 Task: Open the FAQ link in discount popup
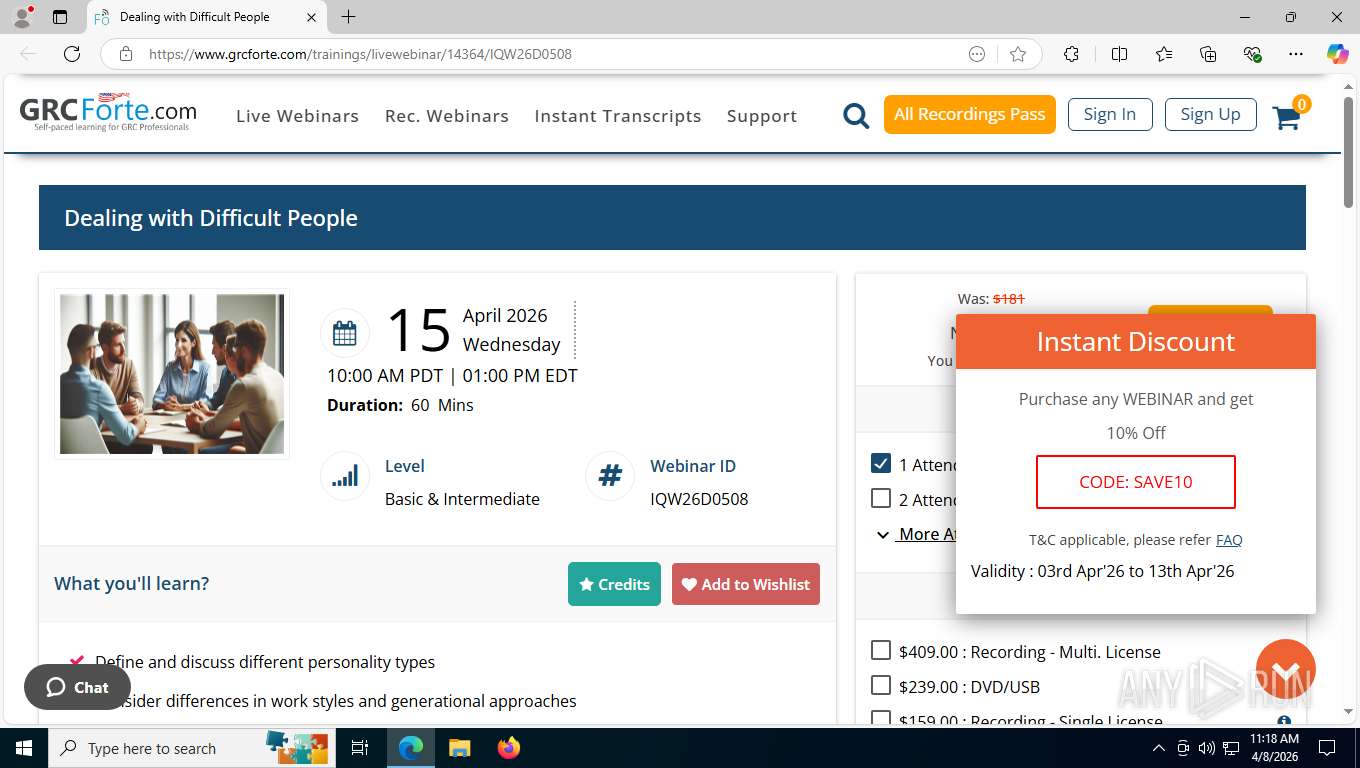click(x=1229, y=540)
